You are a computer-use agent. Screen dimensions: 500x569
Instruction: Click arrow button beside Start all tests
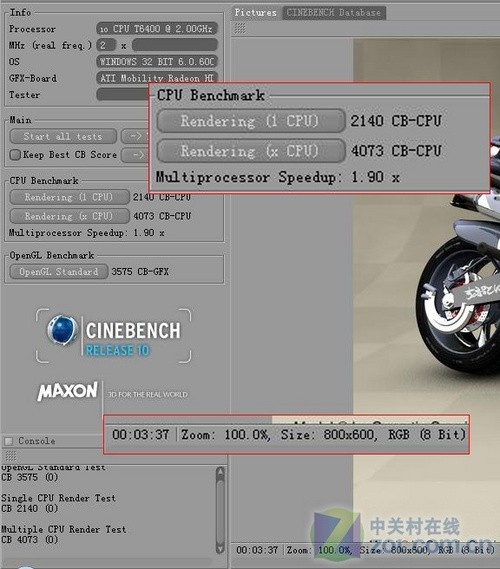point(135,136)
